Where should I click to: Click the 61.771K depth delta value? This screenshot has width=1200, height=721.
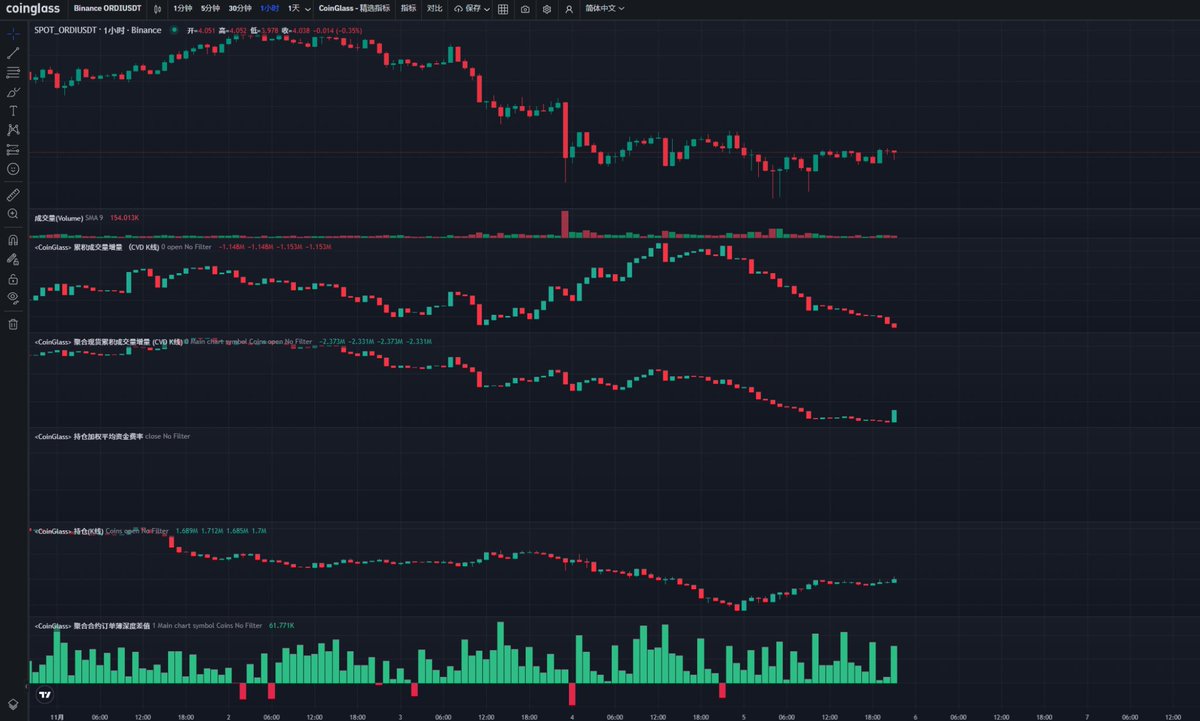coord(282,625)
